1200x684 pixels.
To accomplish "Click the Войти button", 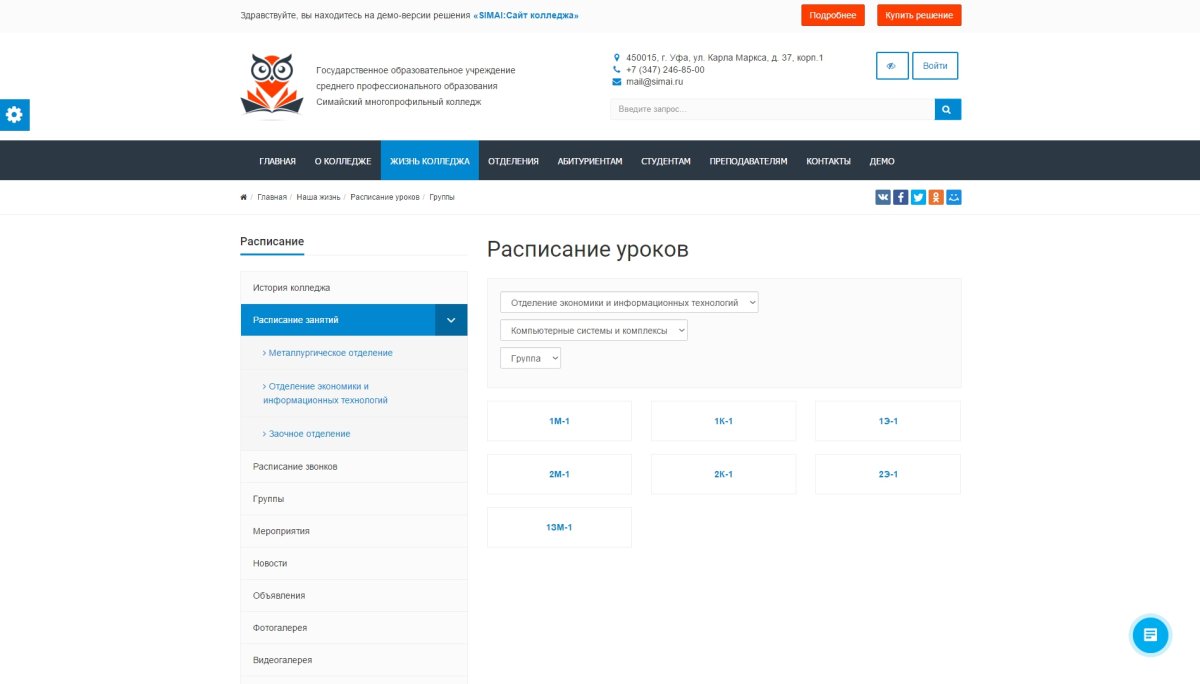I will point(934,65).
